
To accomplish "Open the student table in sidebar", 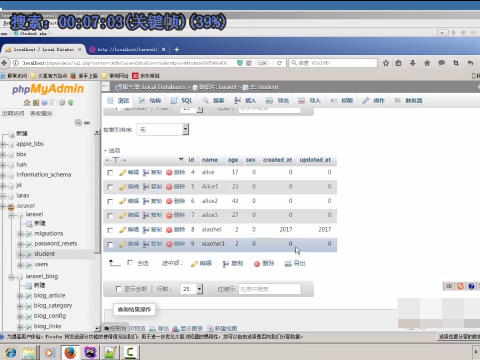I will click(x=44, y=254).
